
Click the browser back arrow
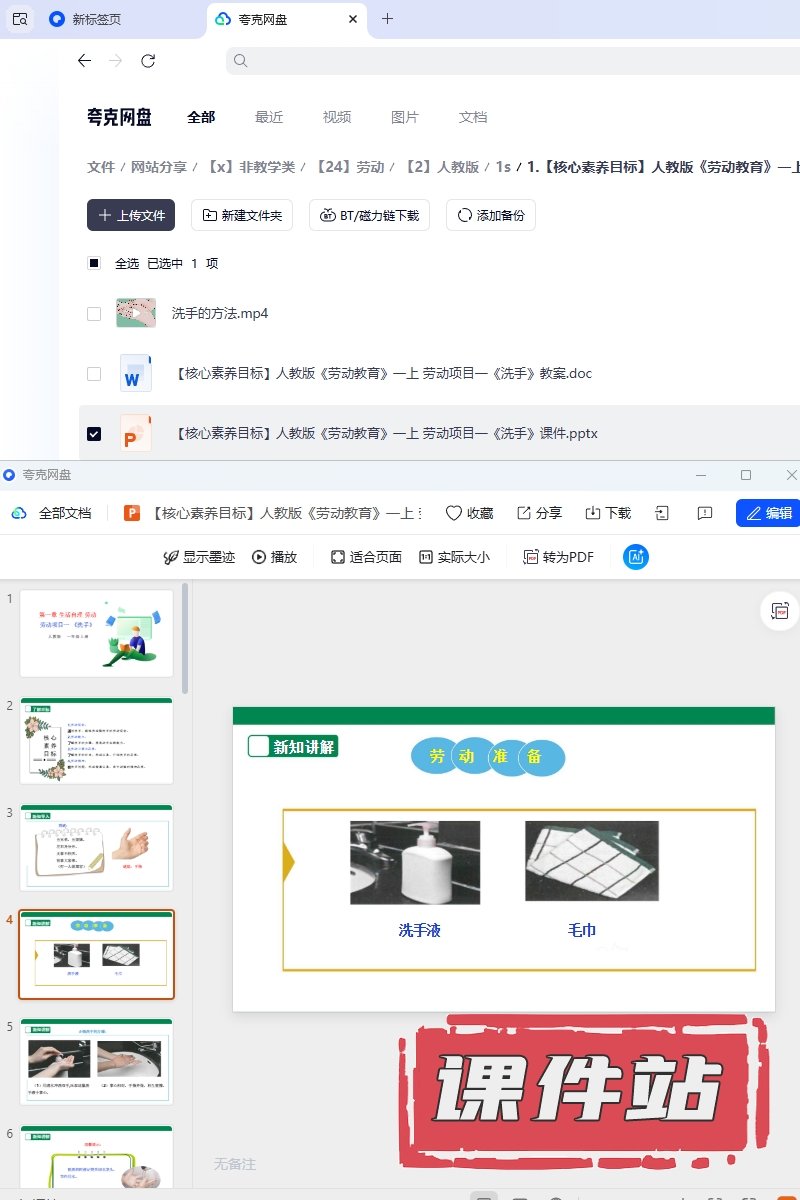point(84,61)
